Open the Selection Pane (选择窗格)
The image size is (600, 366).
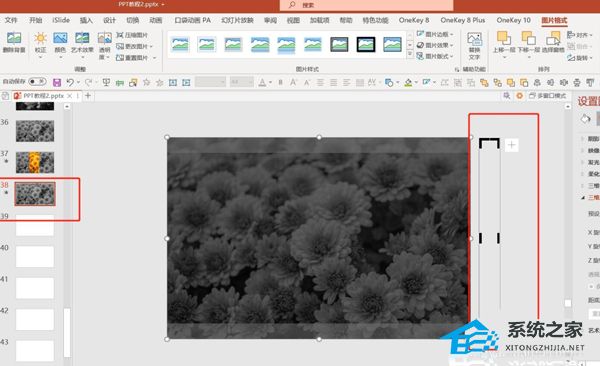[553, 43]
